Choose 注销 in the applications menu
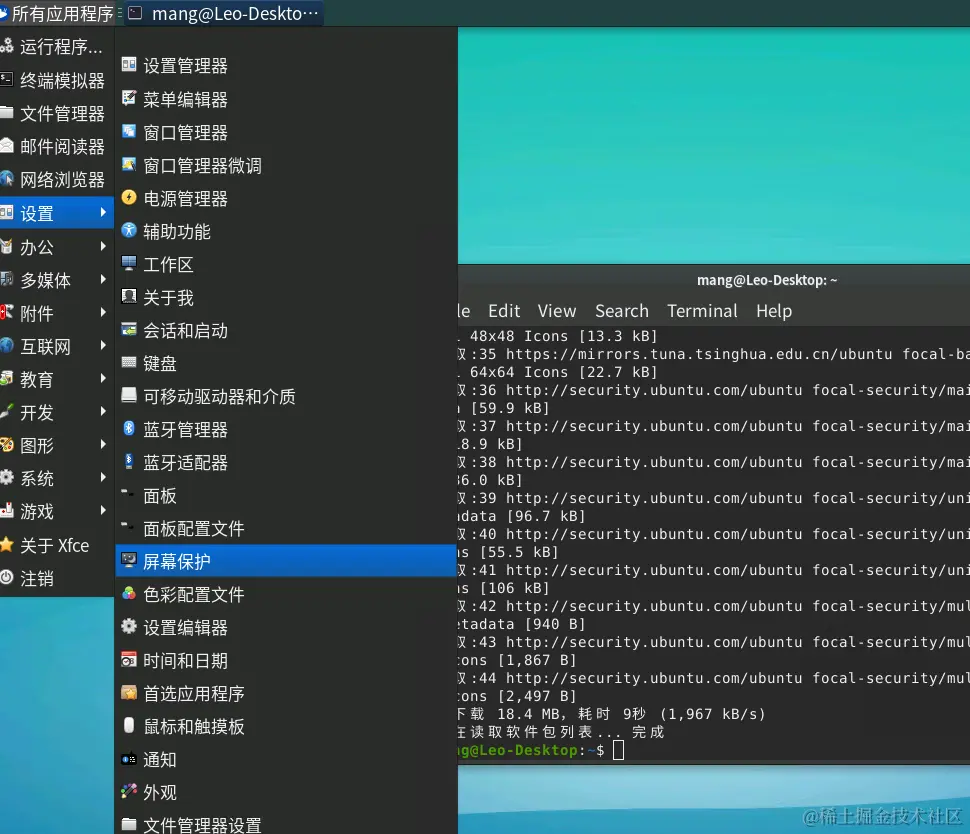 coord(57,578)
